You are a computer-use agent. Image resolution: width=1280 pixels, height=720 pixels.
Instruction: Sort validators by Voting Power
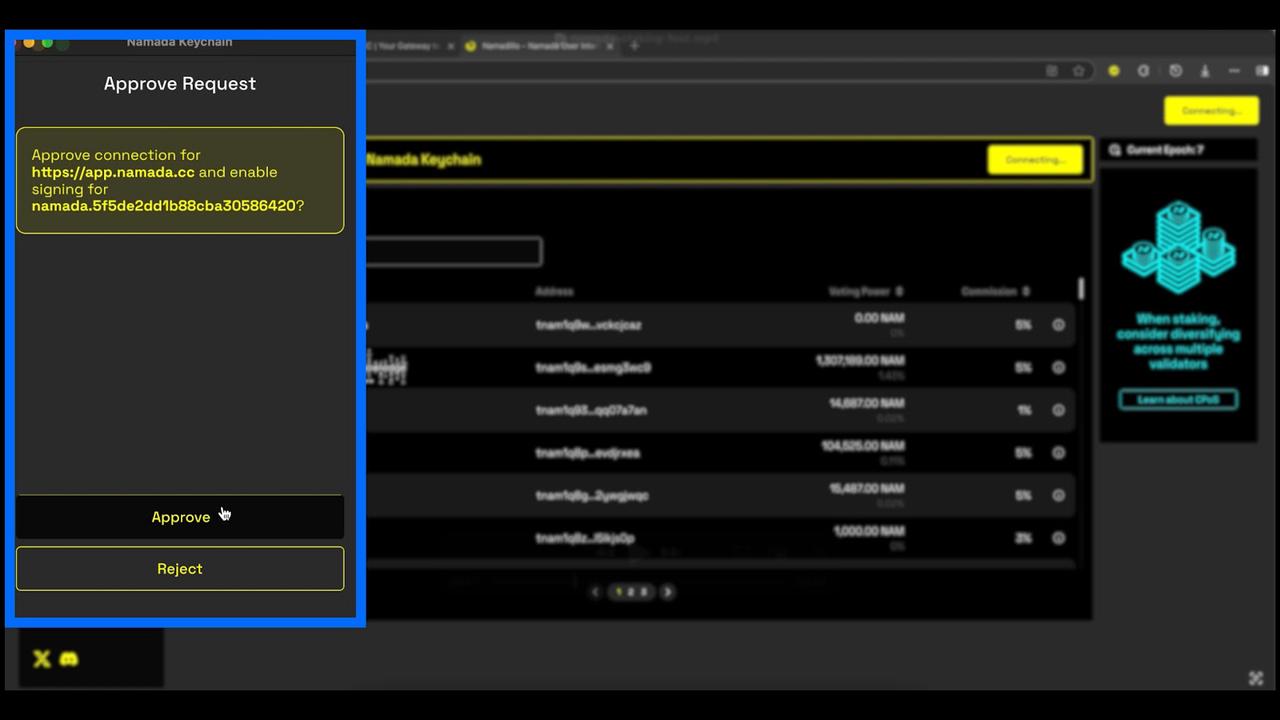click(866, 292)
